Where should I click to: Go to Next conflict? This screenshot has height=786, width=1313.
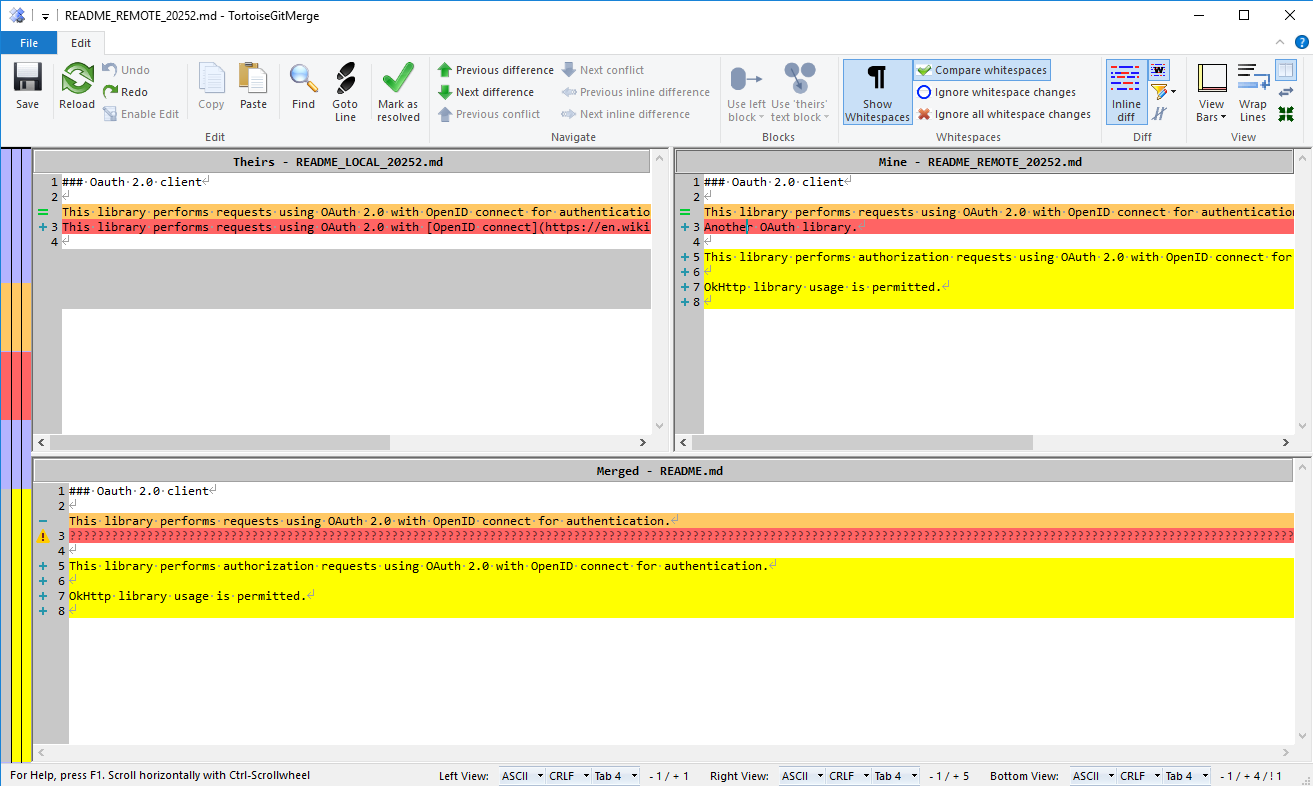coord(603,70)
